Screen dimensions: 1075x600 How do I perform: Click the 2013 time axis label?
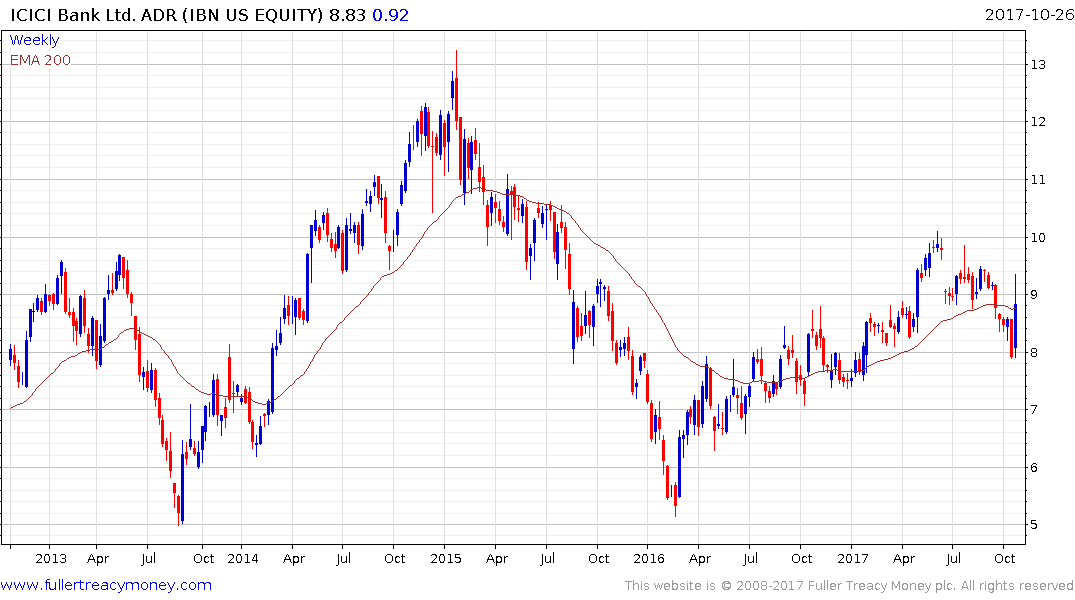point(51,558)
